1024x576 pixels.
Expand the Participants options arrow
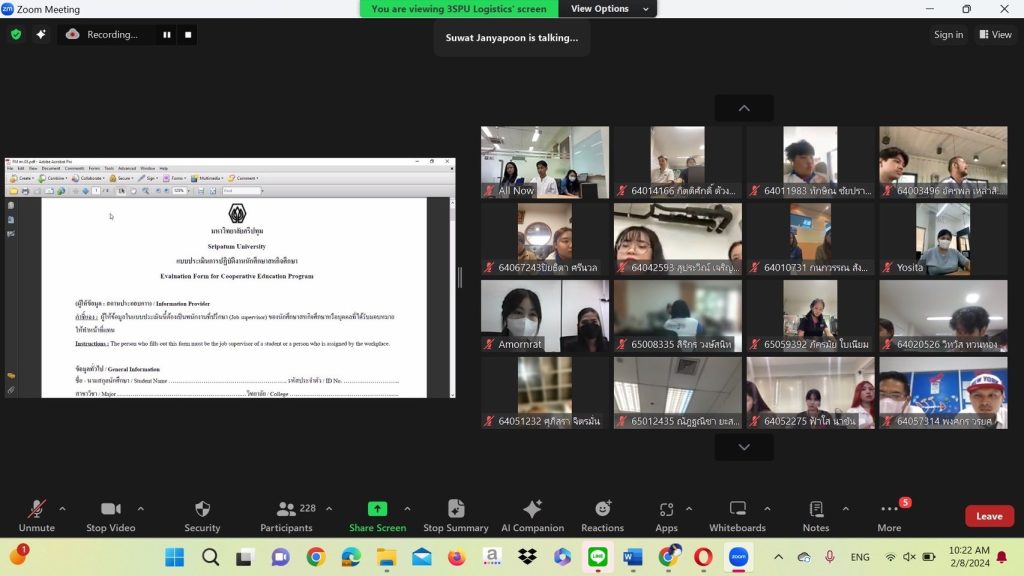[329, 509]
